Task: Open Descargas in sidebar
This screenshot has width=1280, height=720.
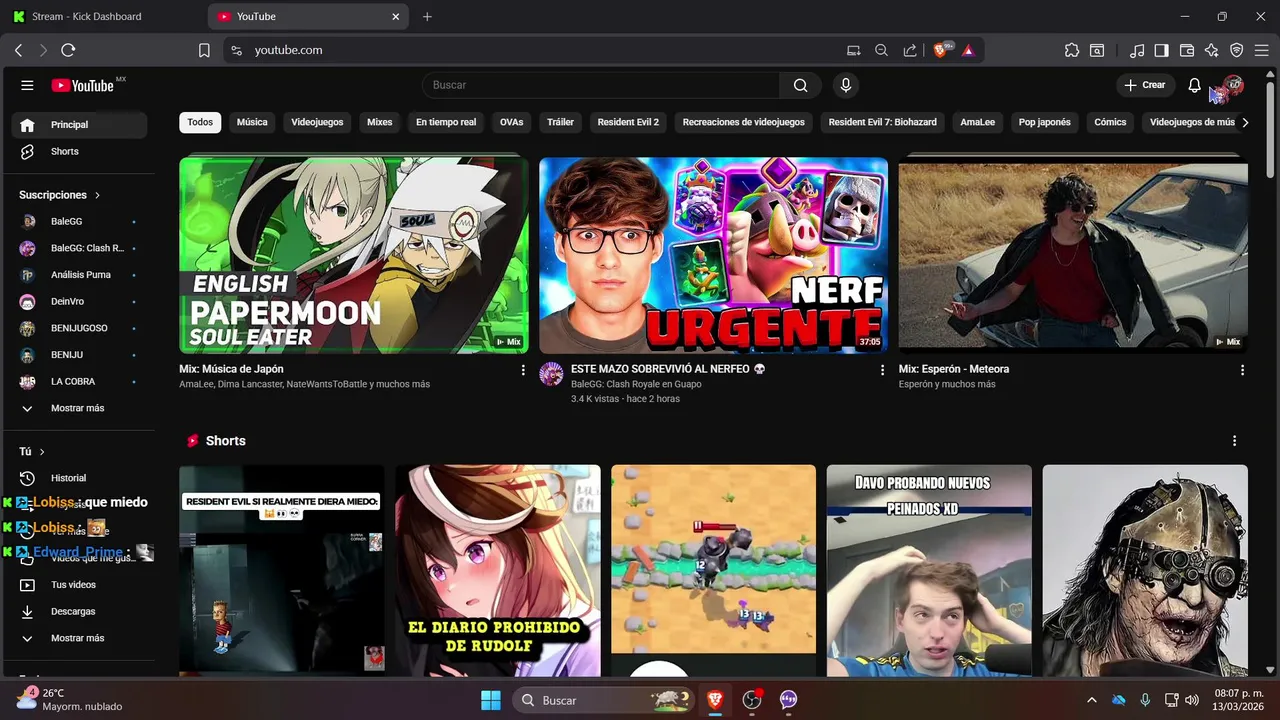Action: (x=79, y=611)
